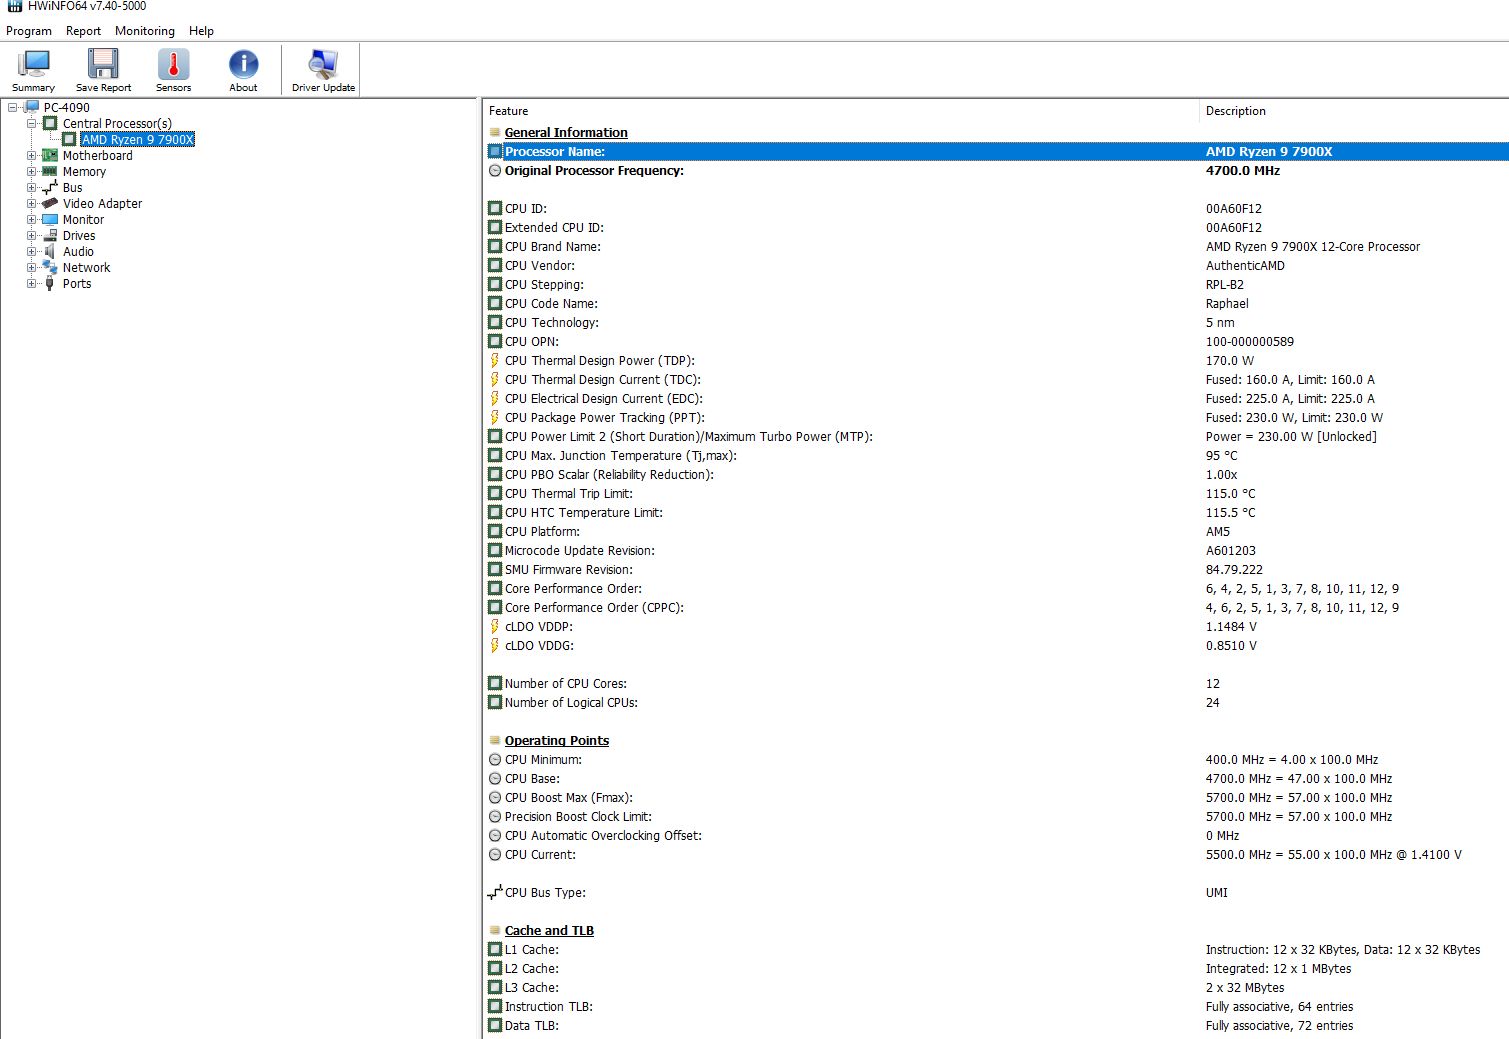Select the CPU Current operating point row
This screenshot has width=1509, height=1039.
coord(996,855)
